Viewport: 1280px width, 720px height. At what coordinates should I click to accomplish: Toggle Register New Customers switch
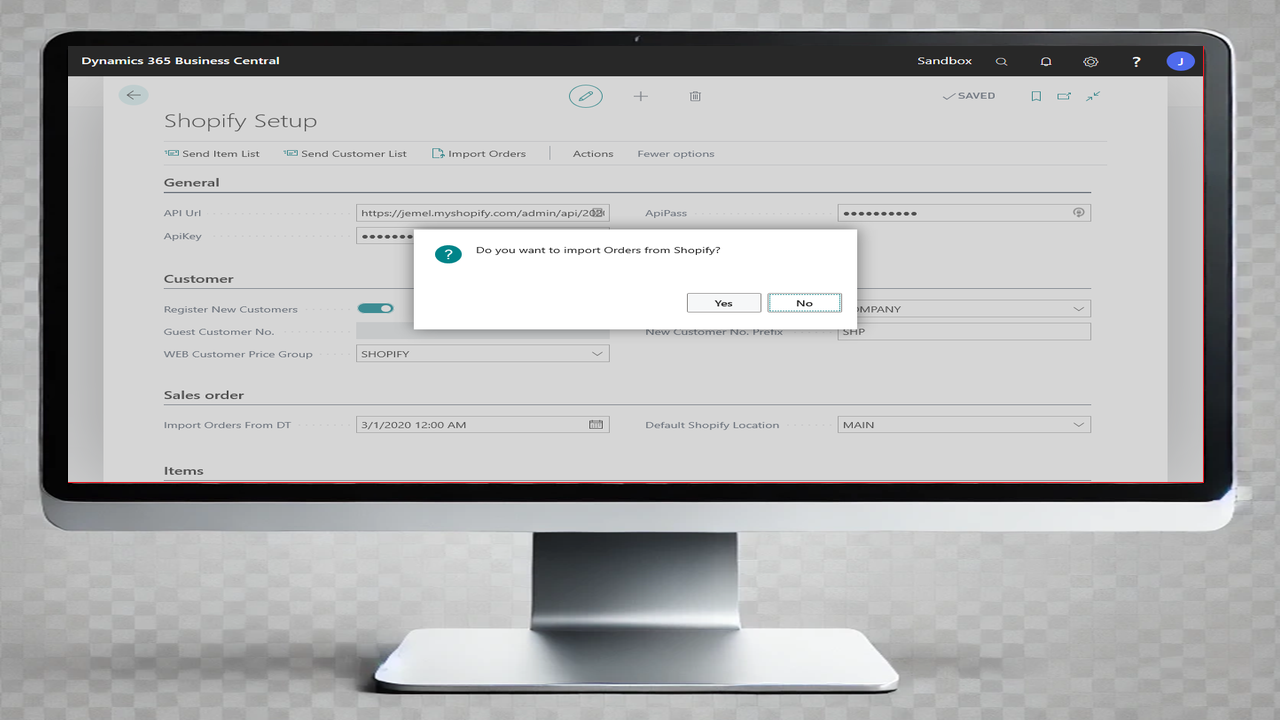pyautogui.click(x=376, y=309)
